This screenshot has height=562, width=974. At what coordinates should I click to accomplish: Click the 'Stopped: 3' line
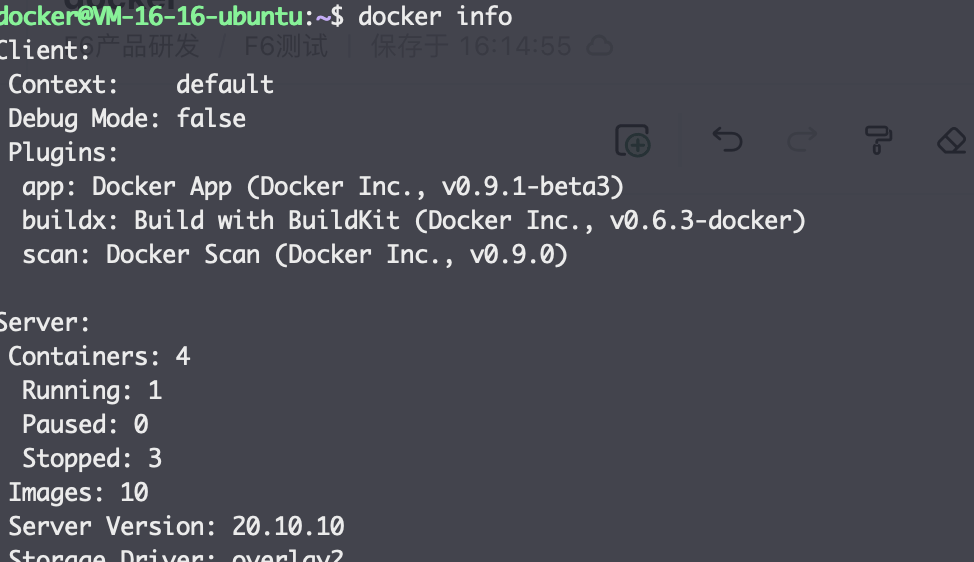[92, 458]
